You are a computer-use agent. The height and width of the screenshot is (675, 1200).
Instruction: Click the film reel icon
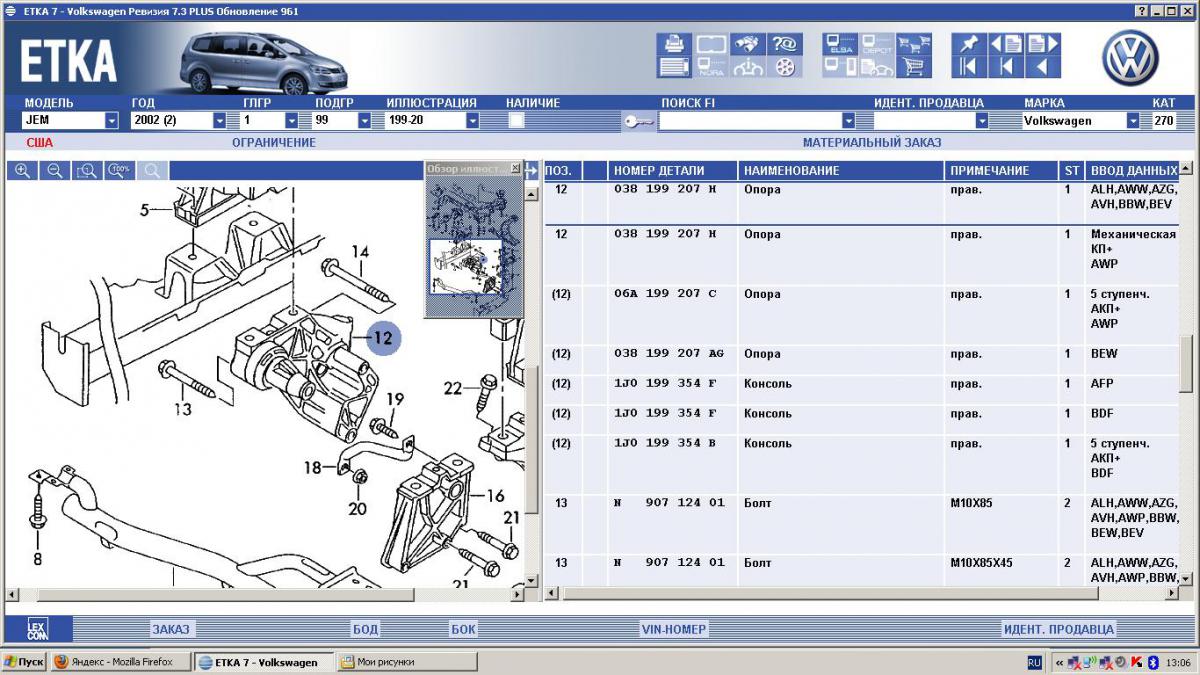coord(785,67)
